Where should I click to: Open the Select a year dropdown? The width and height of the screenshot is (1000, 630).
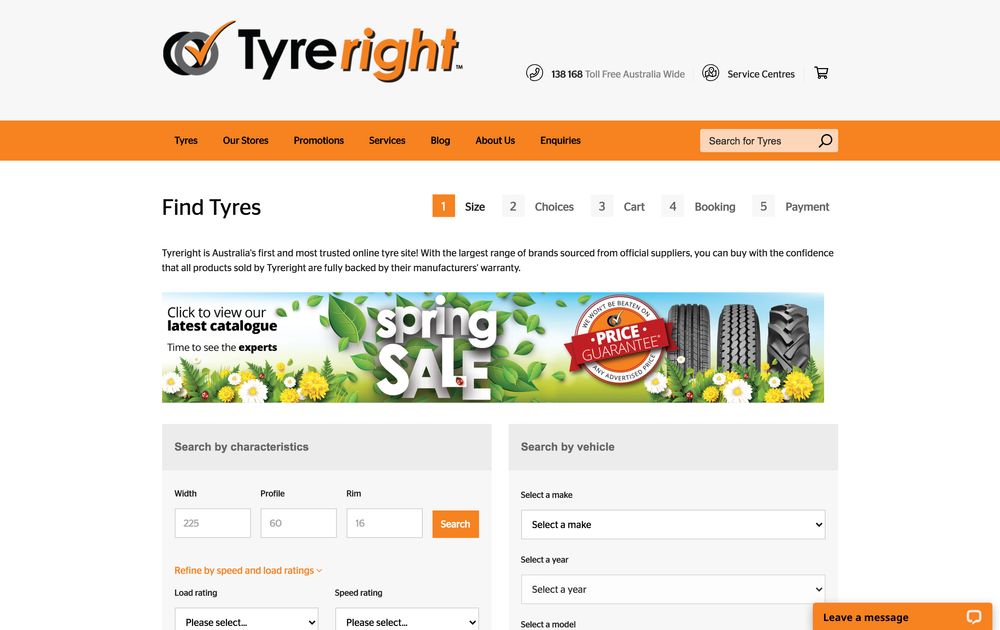[x=673, y=589]
